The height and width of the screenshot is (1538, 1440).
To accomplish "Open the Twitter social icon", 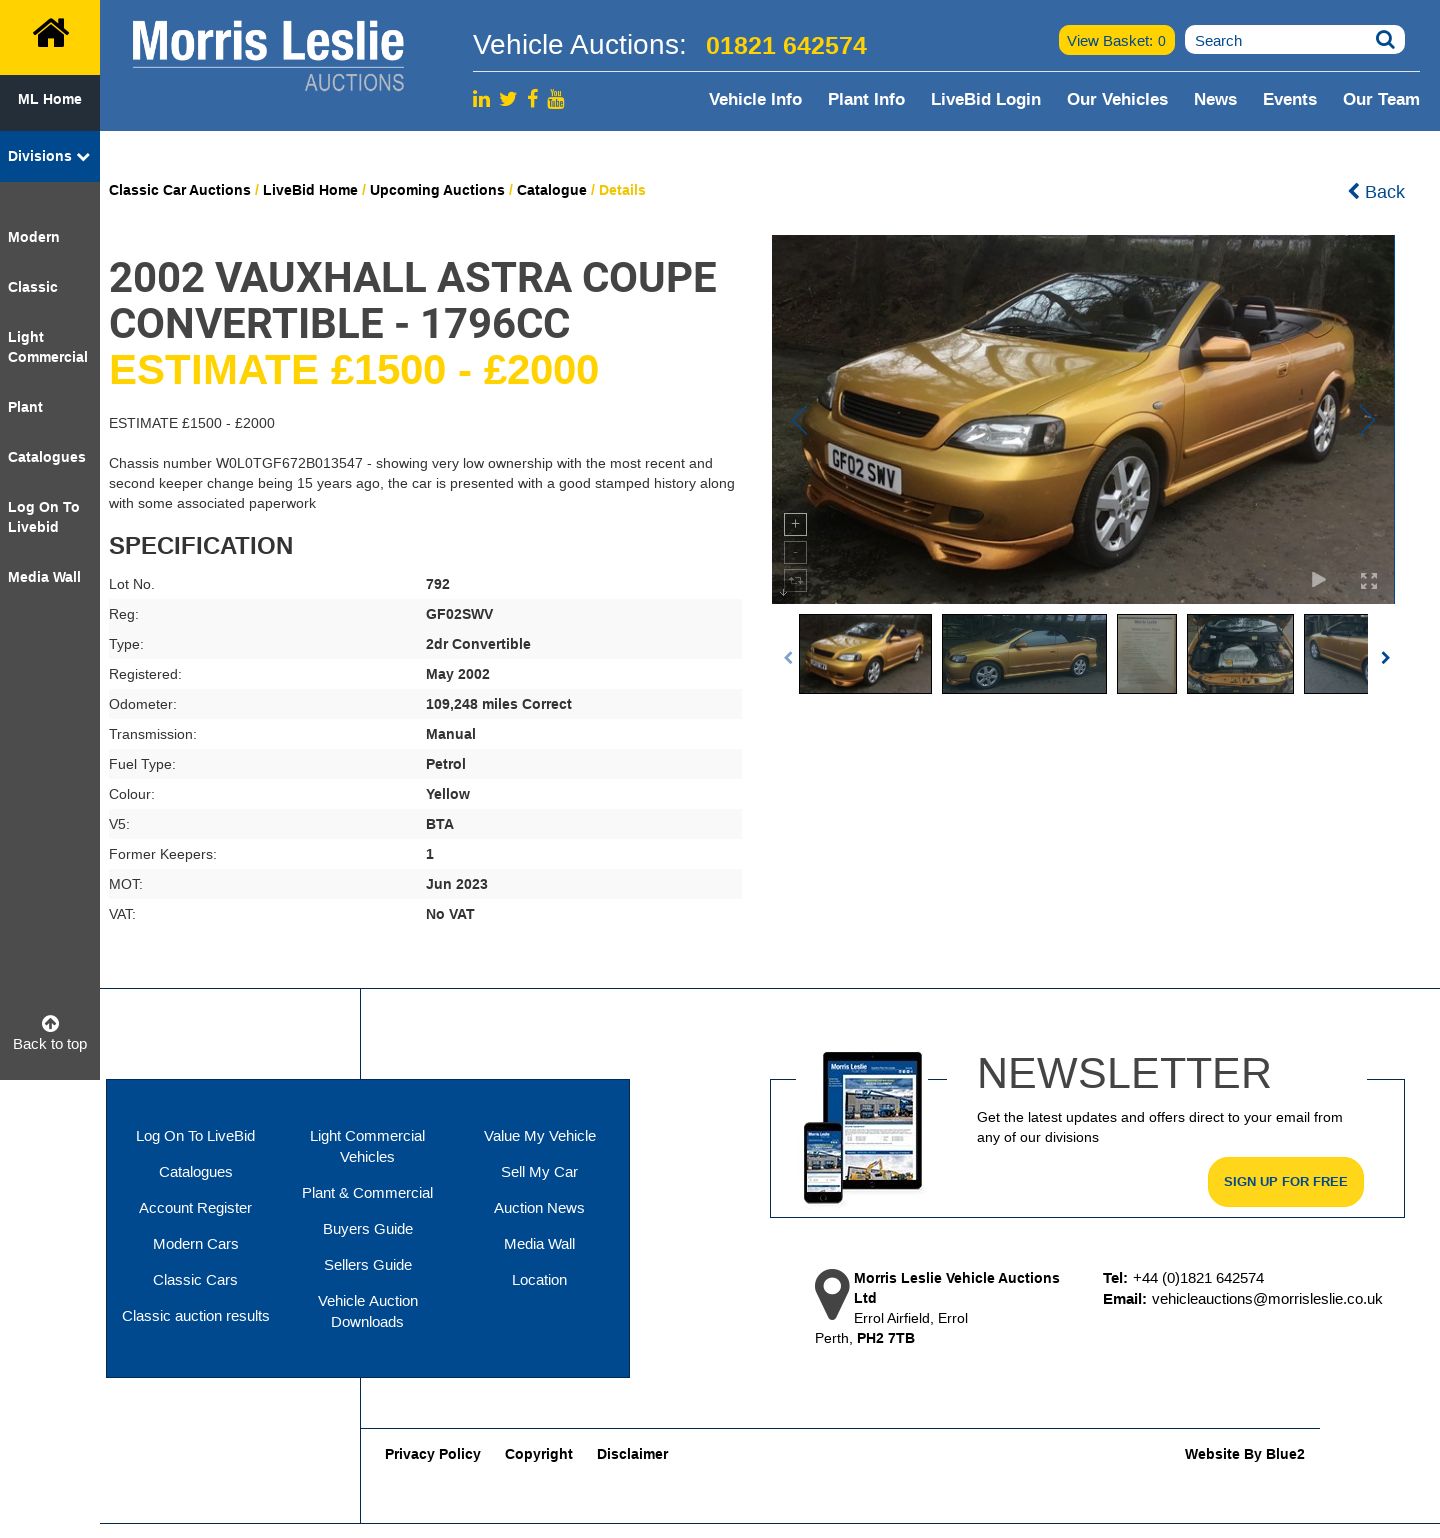I will point(508,99).
